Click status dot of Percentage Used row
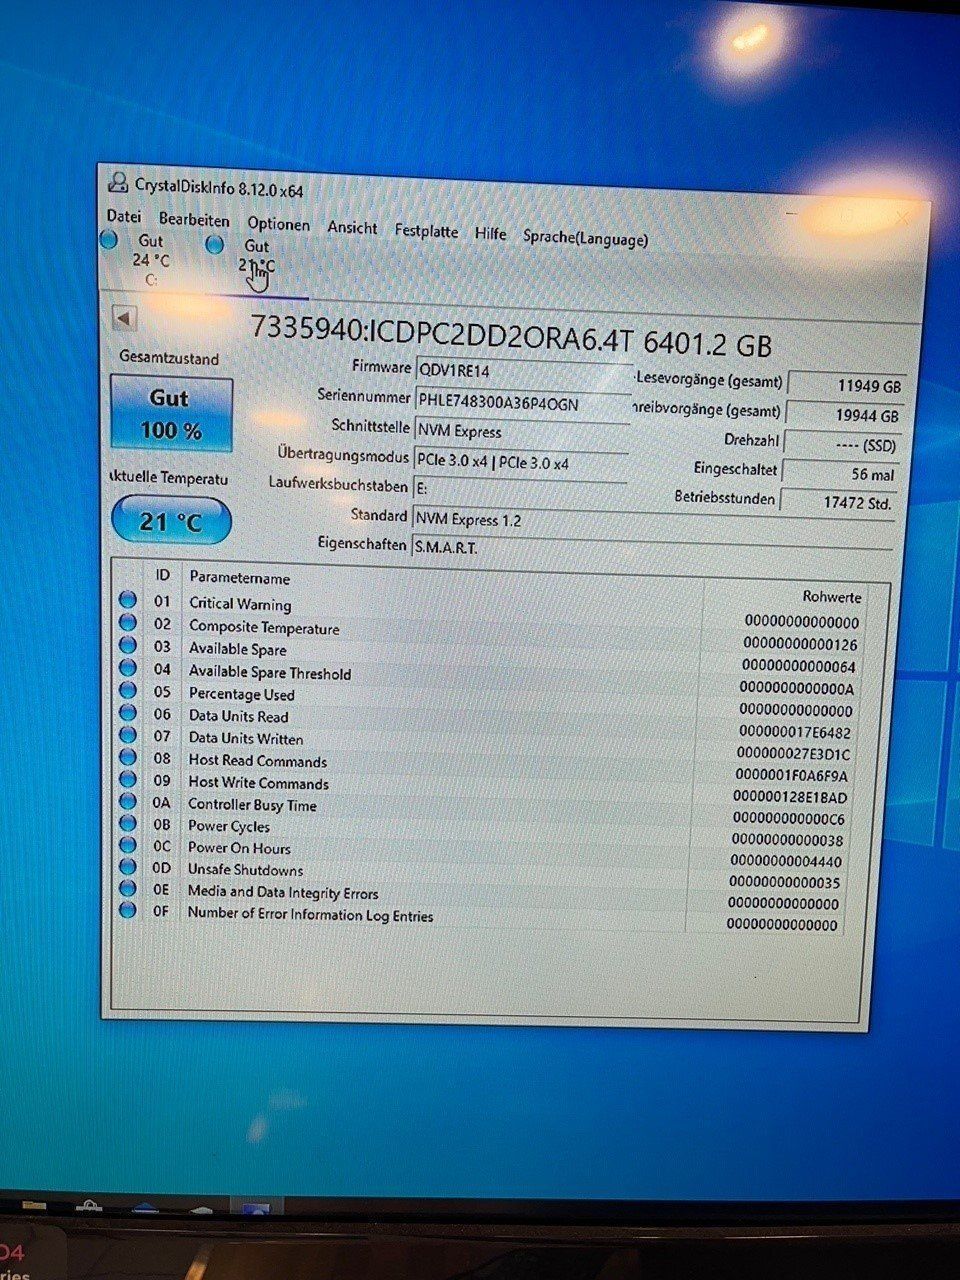 [x=128, y=690]
